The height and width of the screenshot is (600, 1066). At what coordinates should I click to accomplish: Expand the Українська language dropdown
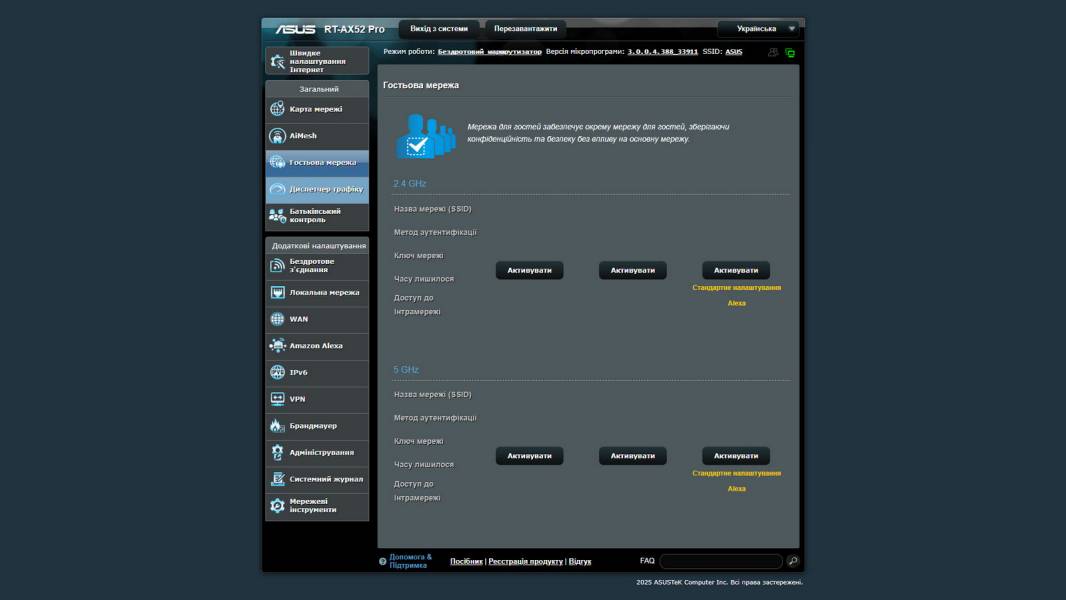coord(760,29)
